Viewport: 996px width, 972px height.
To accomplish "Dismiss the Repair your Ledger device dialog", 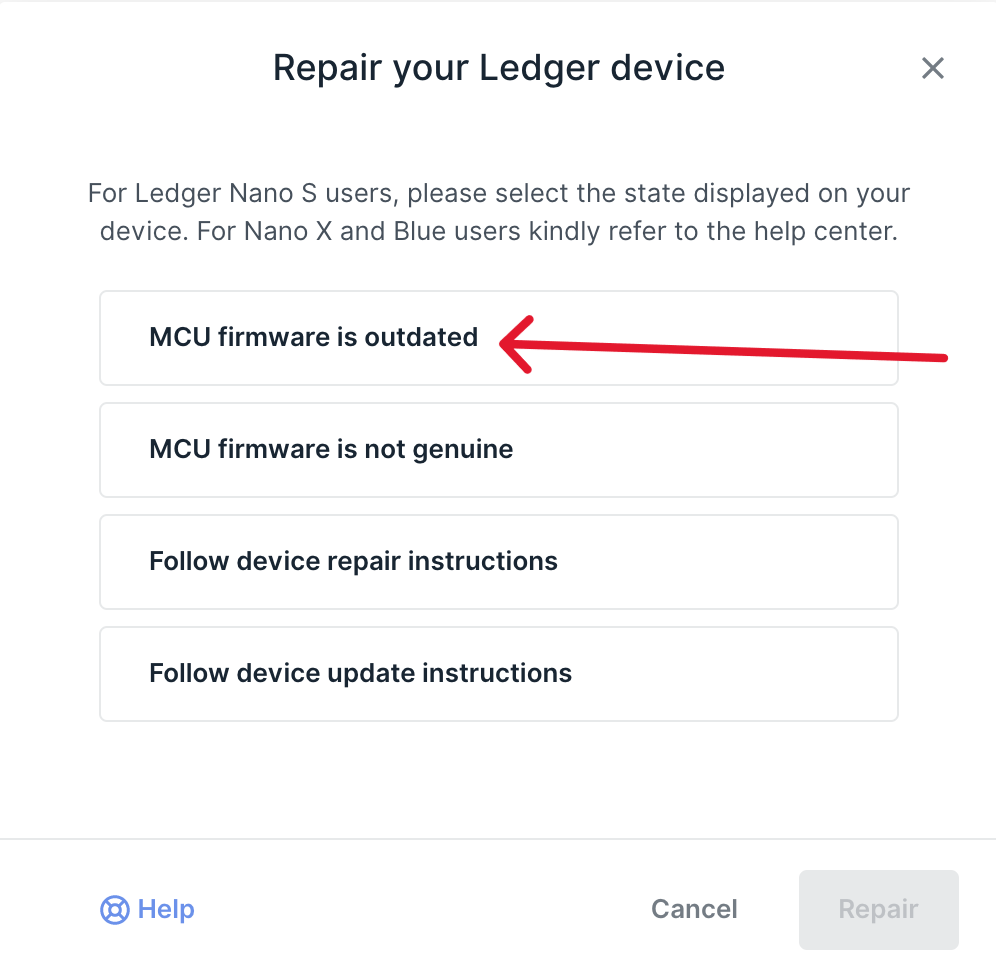I will coord(932,68).
